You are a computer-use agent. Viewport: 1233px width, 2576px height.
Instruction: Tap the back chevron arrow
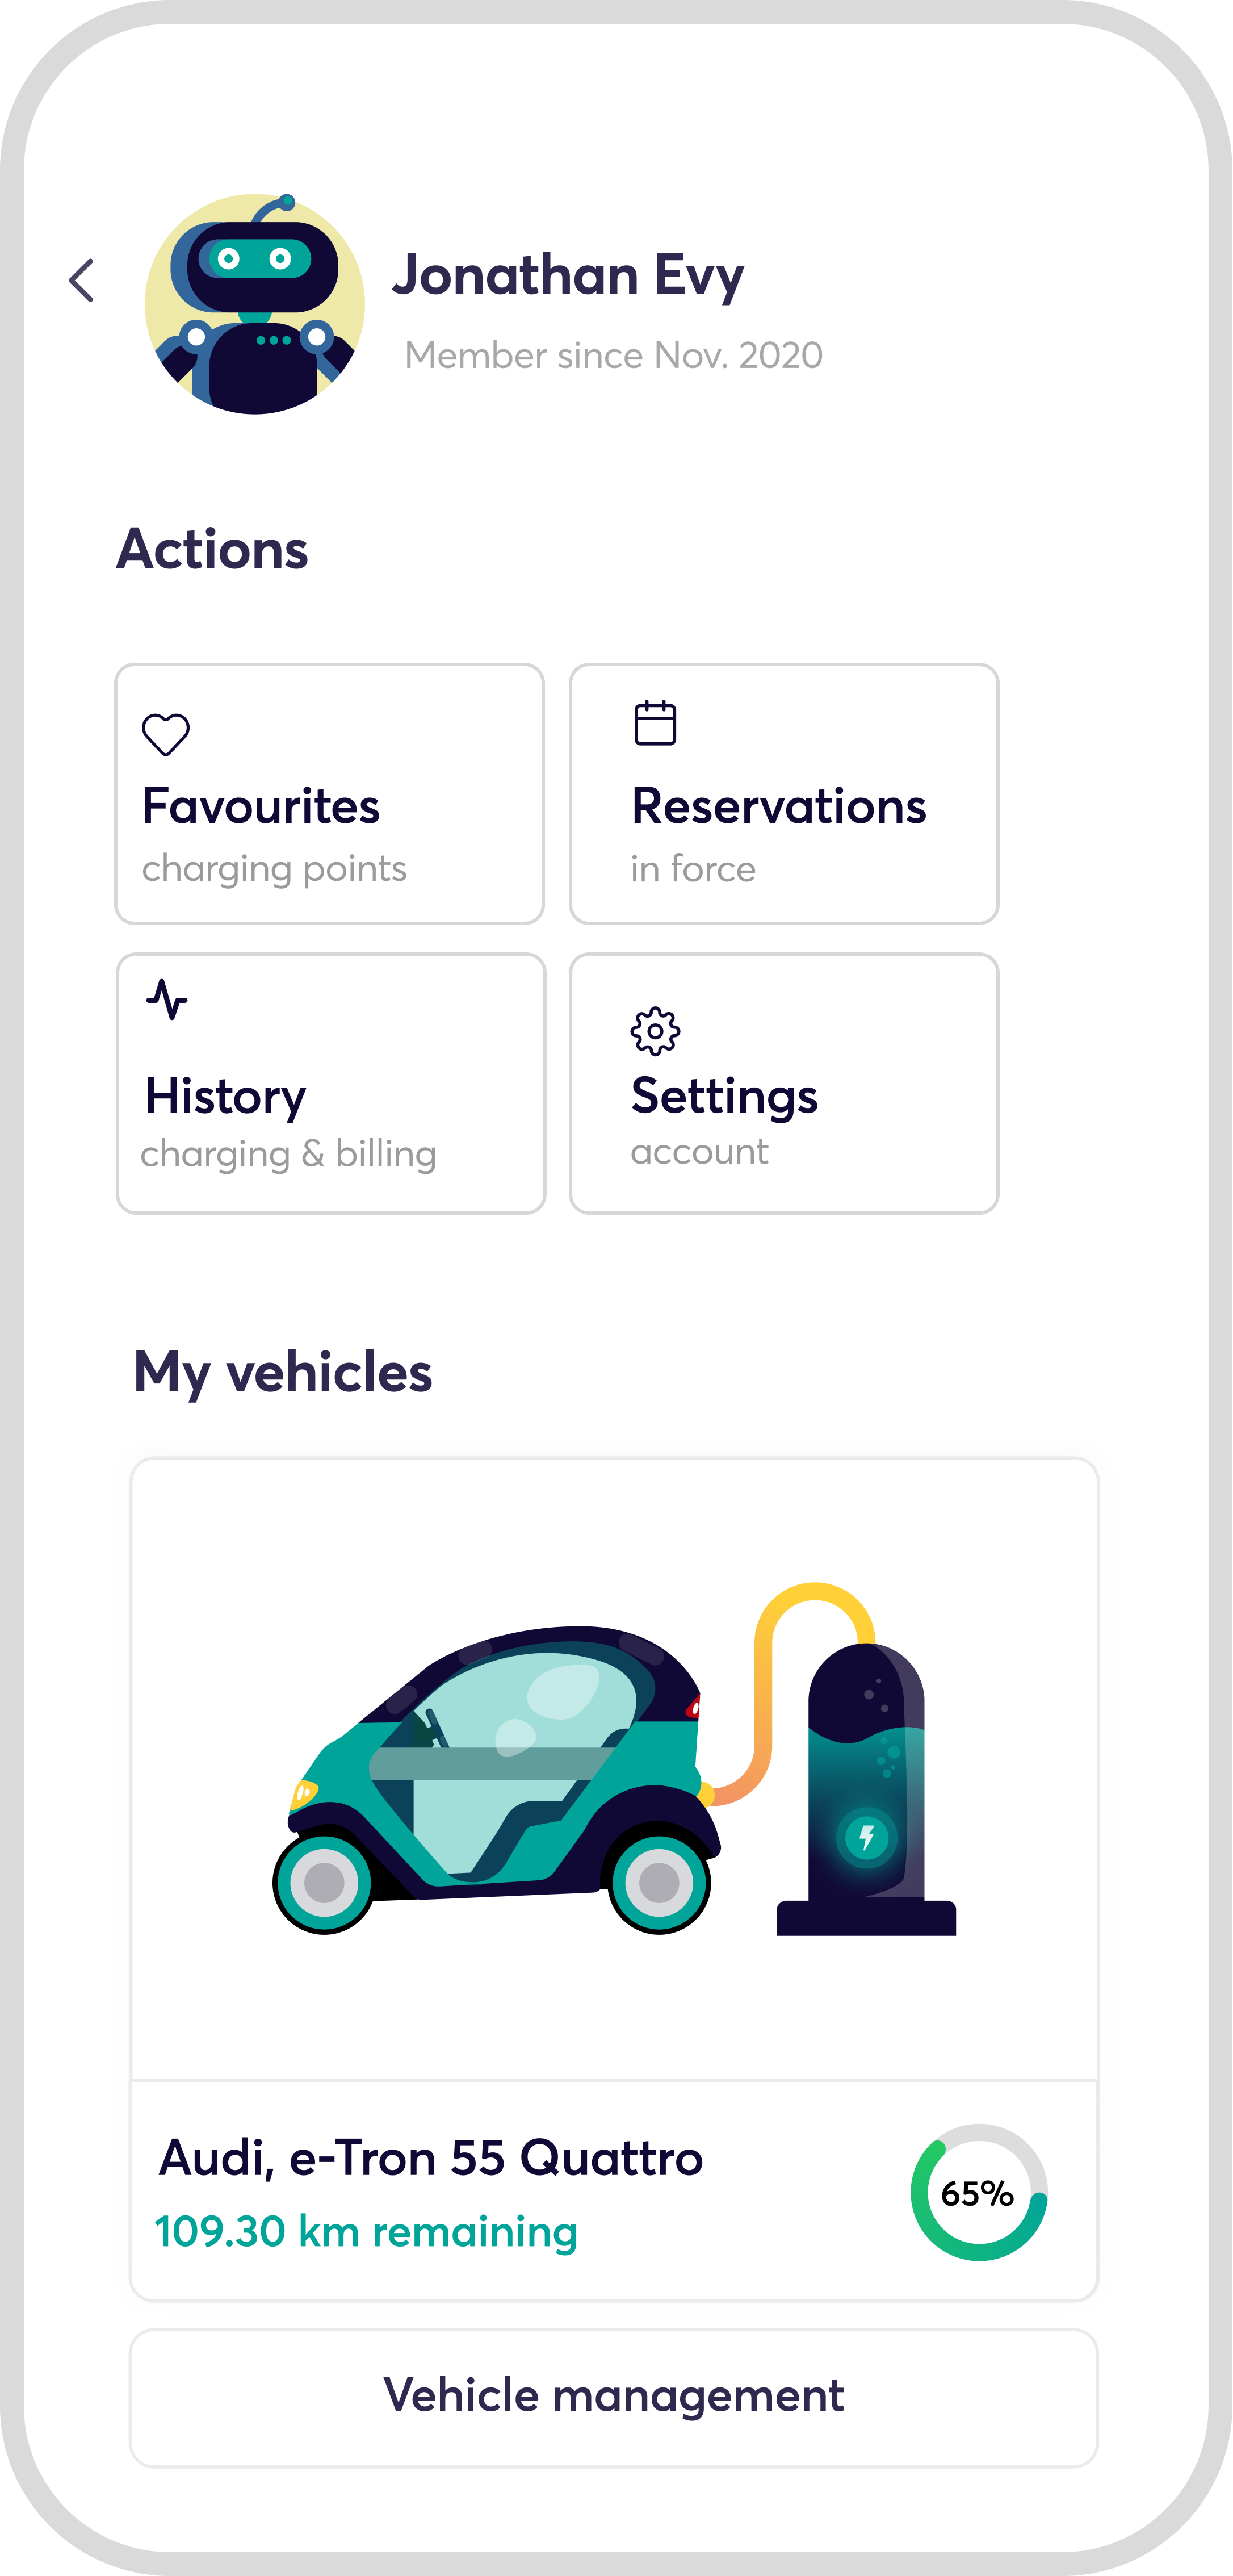(82, 280)
